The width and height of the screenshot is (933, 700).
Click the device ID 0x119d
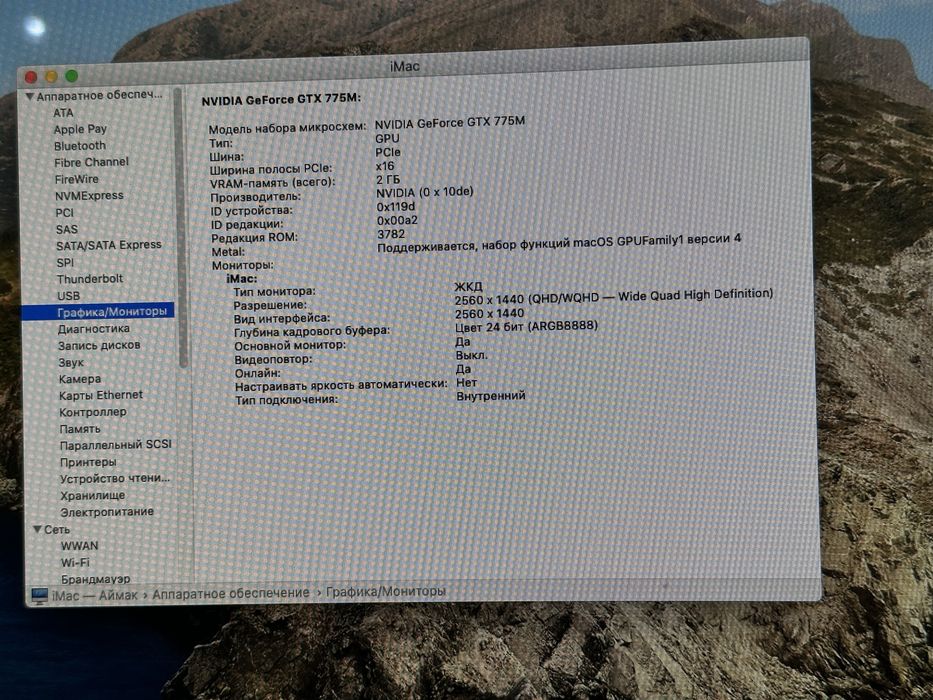point(396,207)
